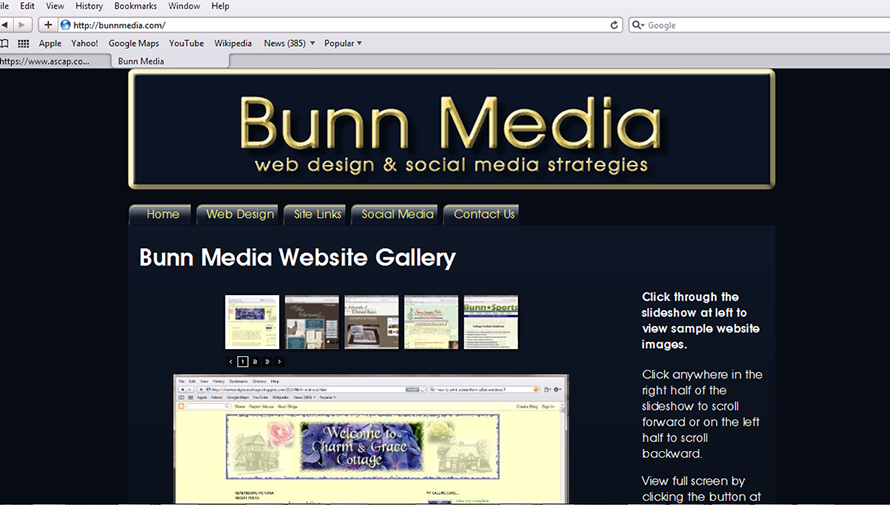
Task: Open the Help menu
Action: tap(220, 6)
